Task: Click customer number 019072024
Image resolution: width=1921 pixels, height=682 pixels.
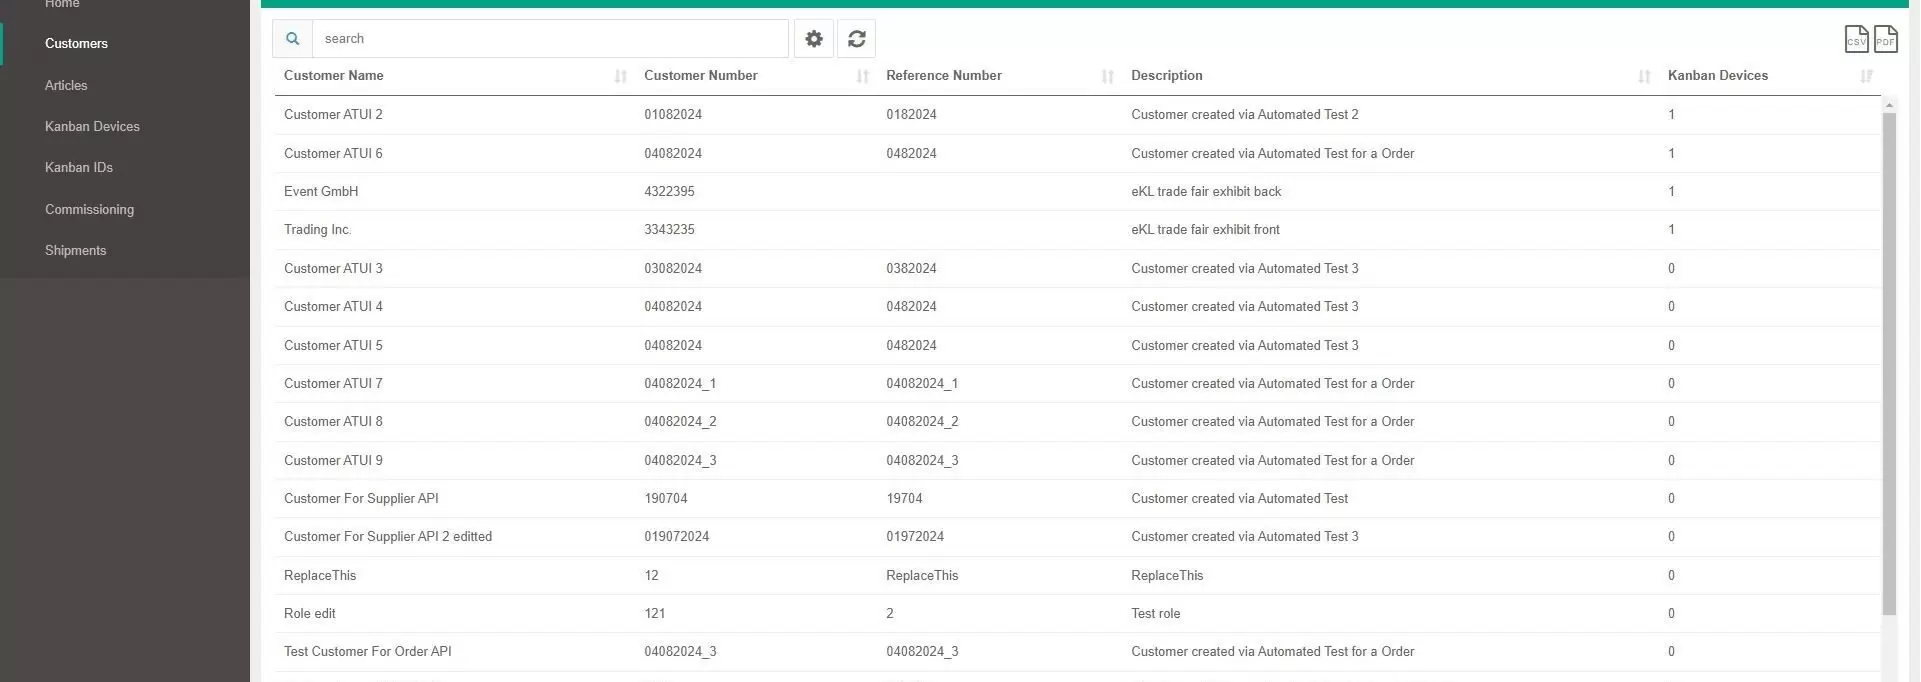Action: tap(677, 537)
